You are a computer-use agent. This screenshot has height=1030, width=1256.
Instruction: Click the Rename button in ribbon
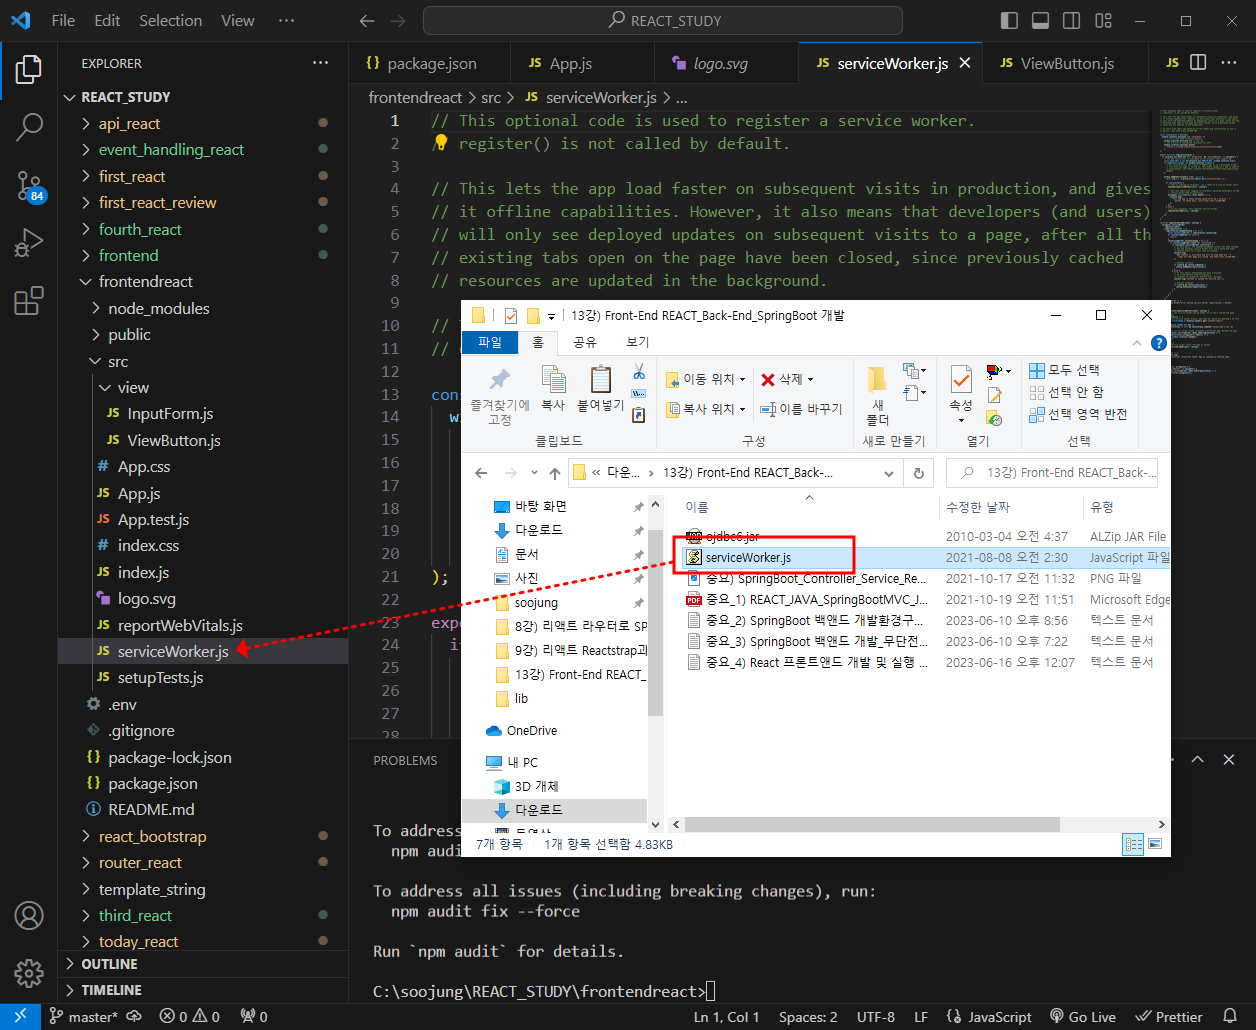(x=801, y=409)
